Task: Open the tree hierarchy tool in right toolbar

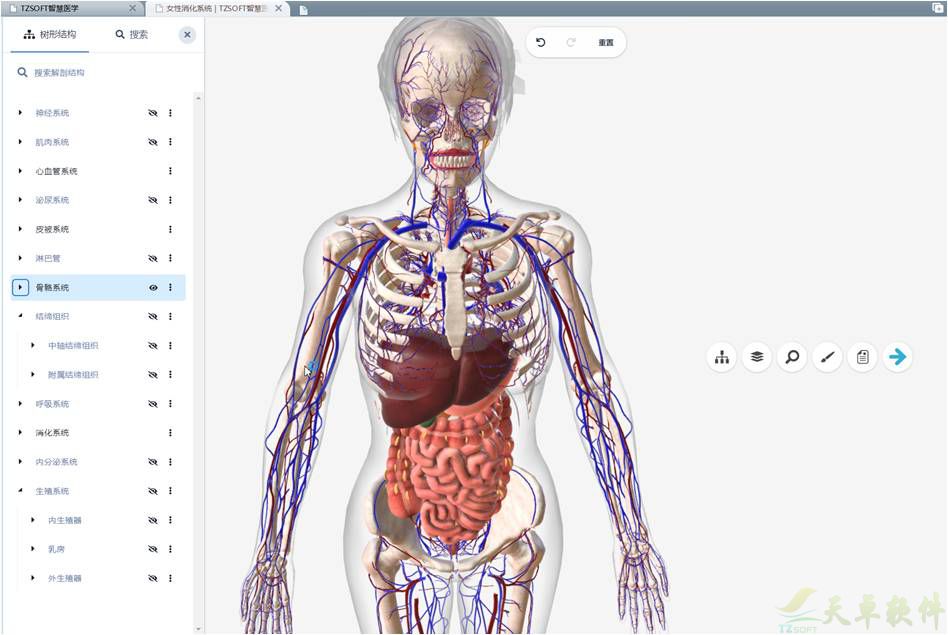Action: coord(722,357)
